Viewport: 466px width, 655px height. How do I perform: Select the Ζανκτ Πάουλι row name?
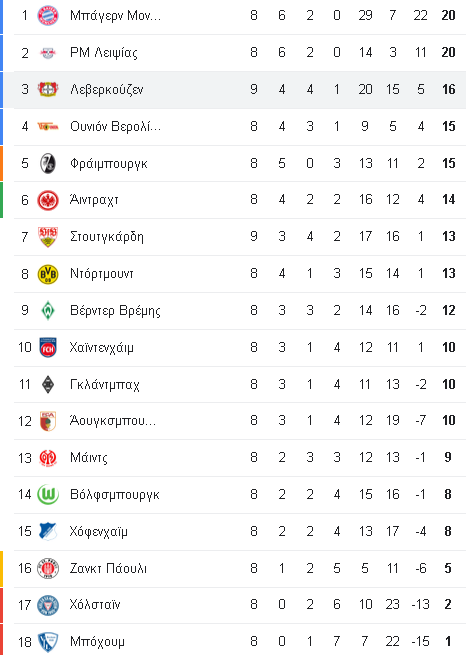[x=108, y=569]
